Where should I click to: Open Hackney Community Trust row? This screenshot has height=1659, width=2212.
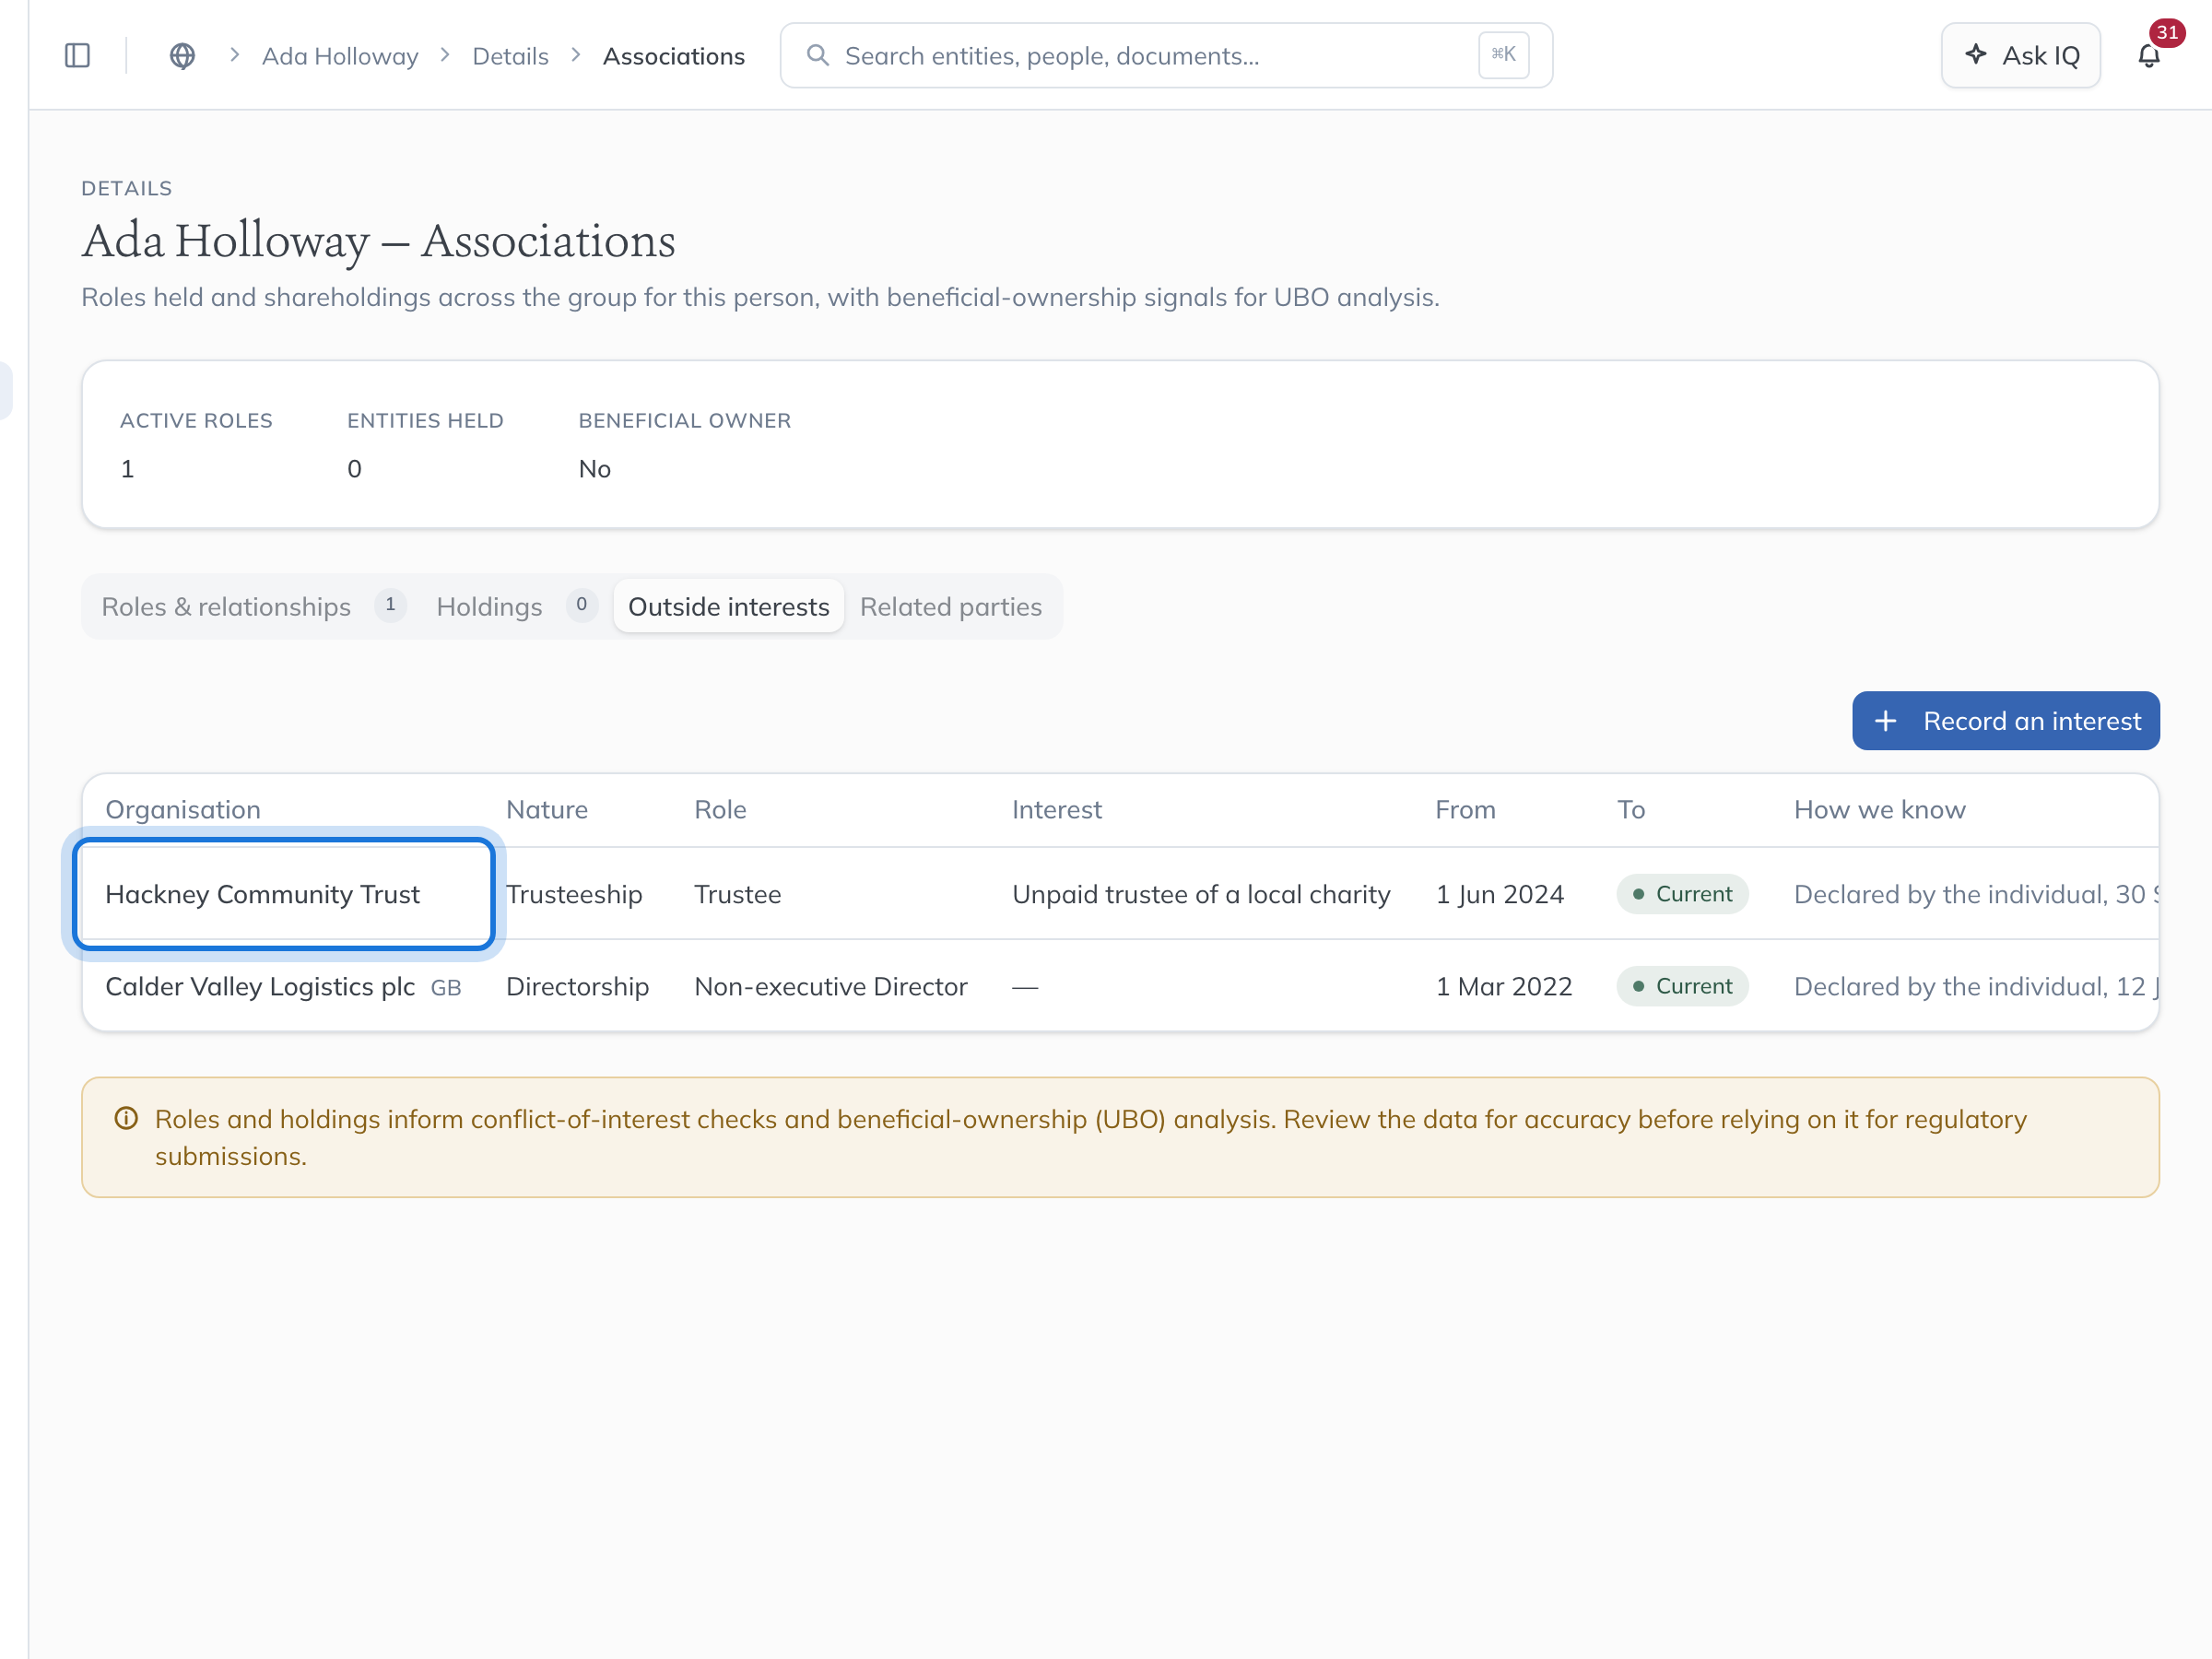coord(1120,894)
